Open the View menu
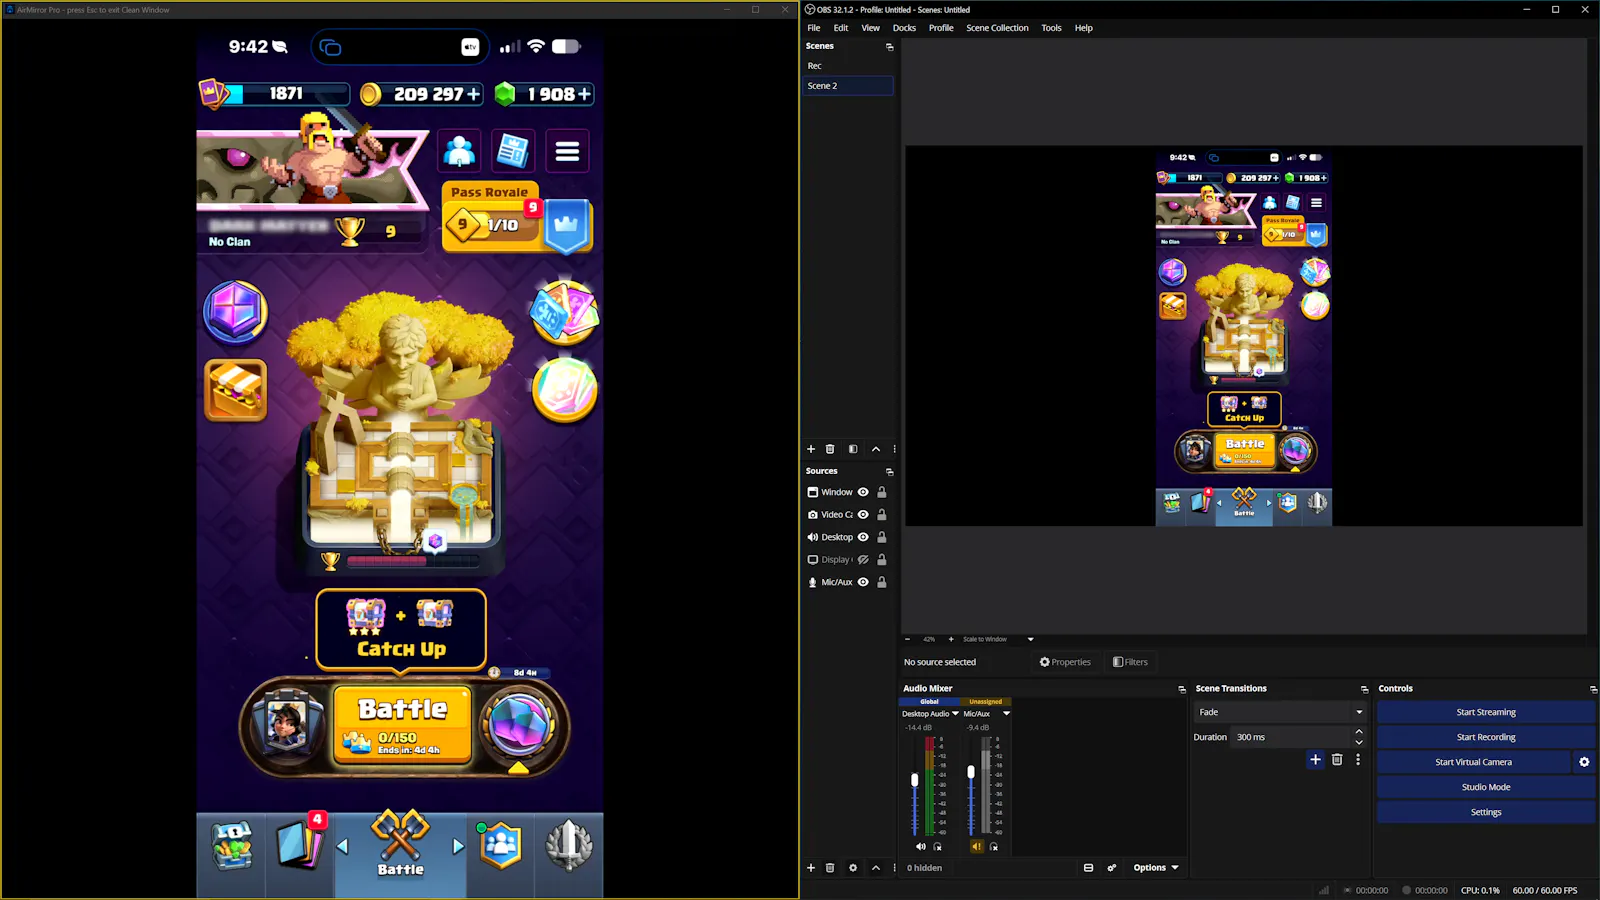 click(871, 28)
